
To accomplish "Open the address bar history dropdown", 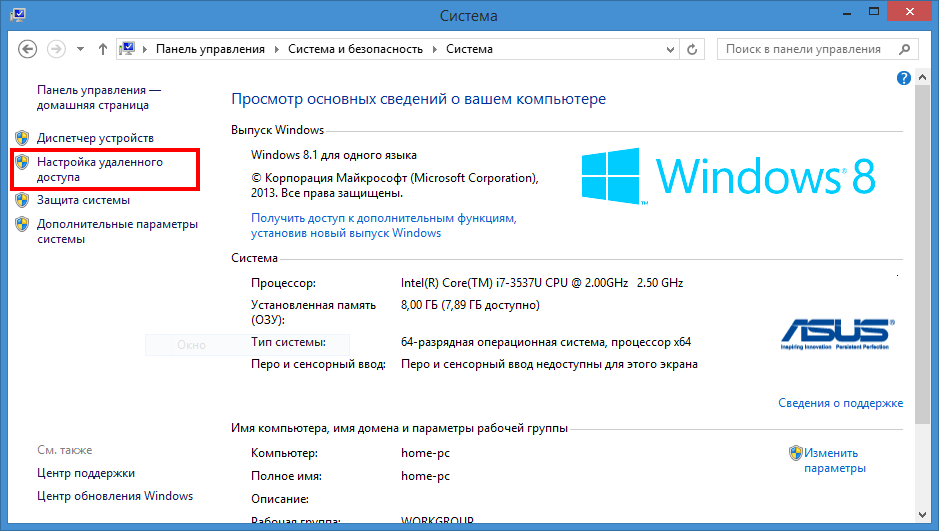I will [x=671, y=50].
